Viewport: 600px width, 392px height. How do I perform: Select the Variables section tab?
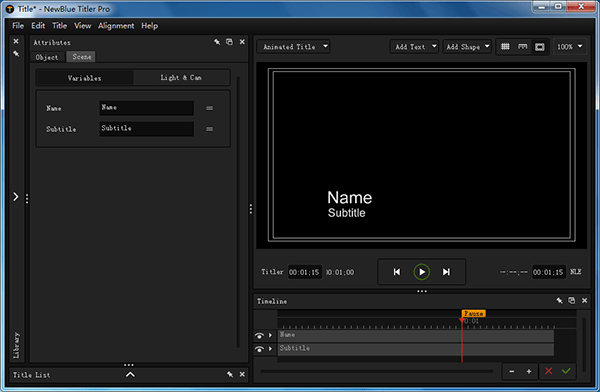click(85, 78)
